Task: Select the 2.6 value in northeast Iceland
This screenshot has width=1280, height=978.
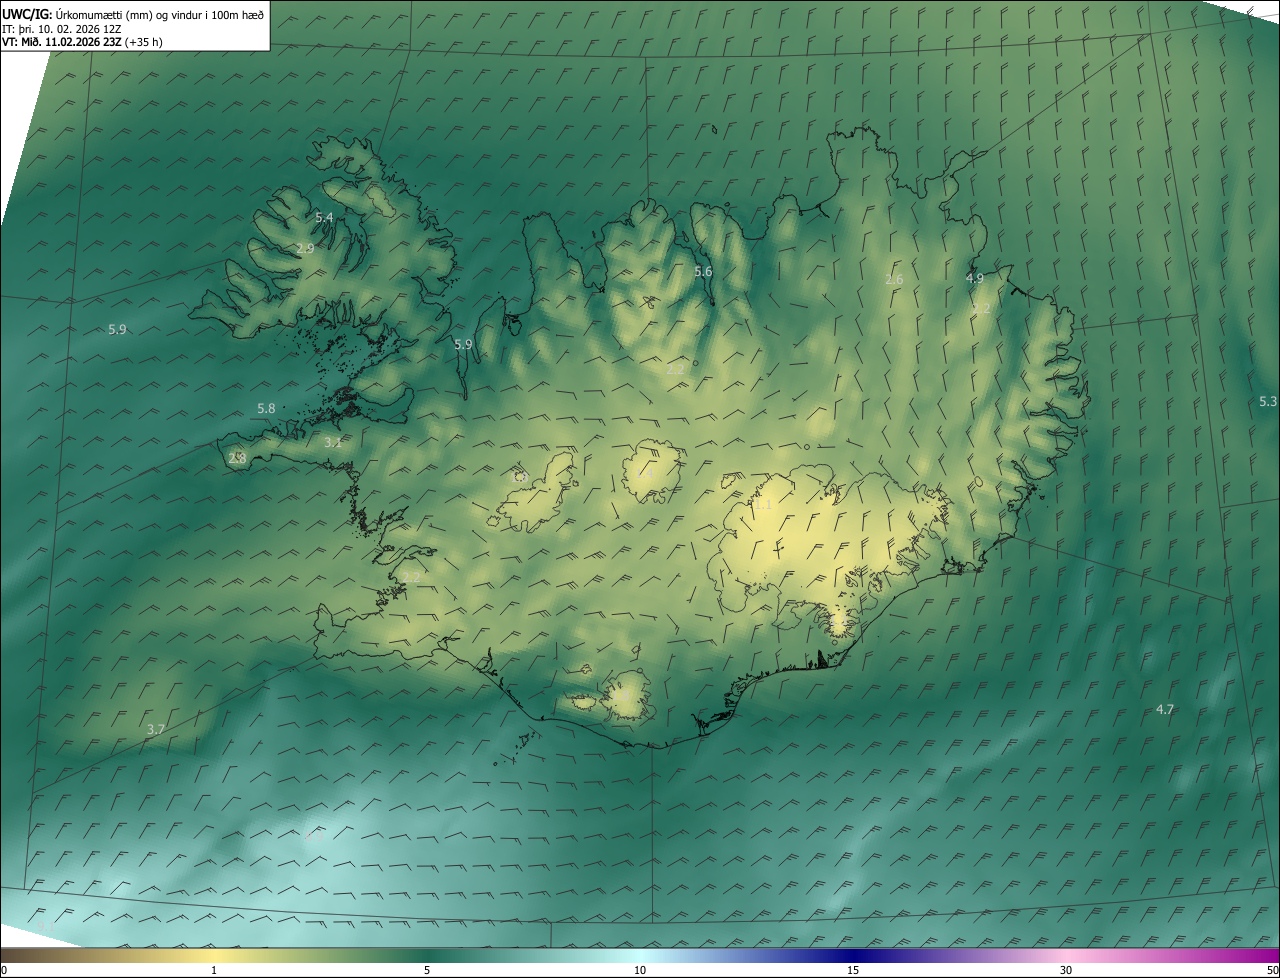Action: click(x=894, y=279)
